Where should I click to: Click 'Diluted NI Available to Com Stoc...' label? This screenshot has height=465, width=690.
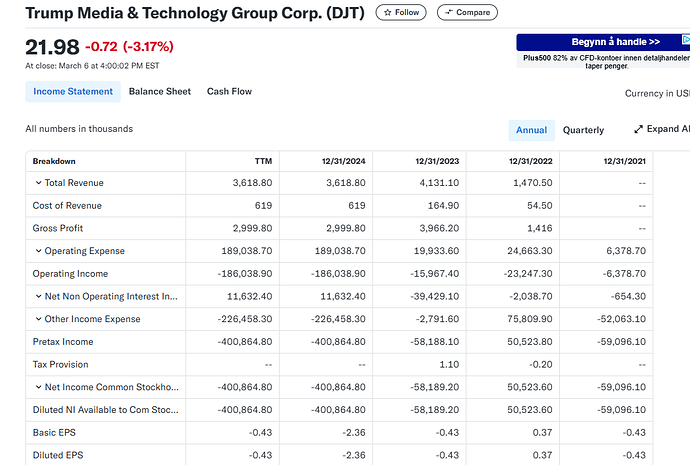[x=106, y=410]
